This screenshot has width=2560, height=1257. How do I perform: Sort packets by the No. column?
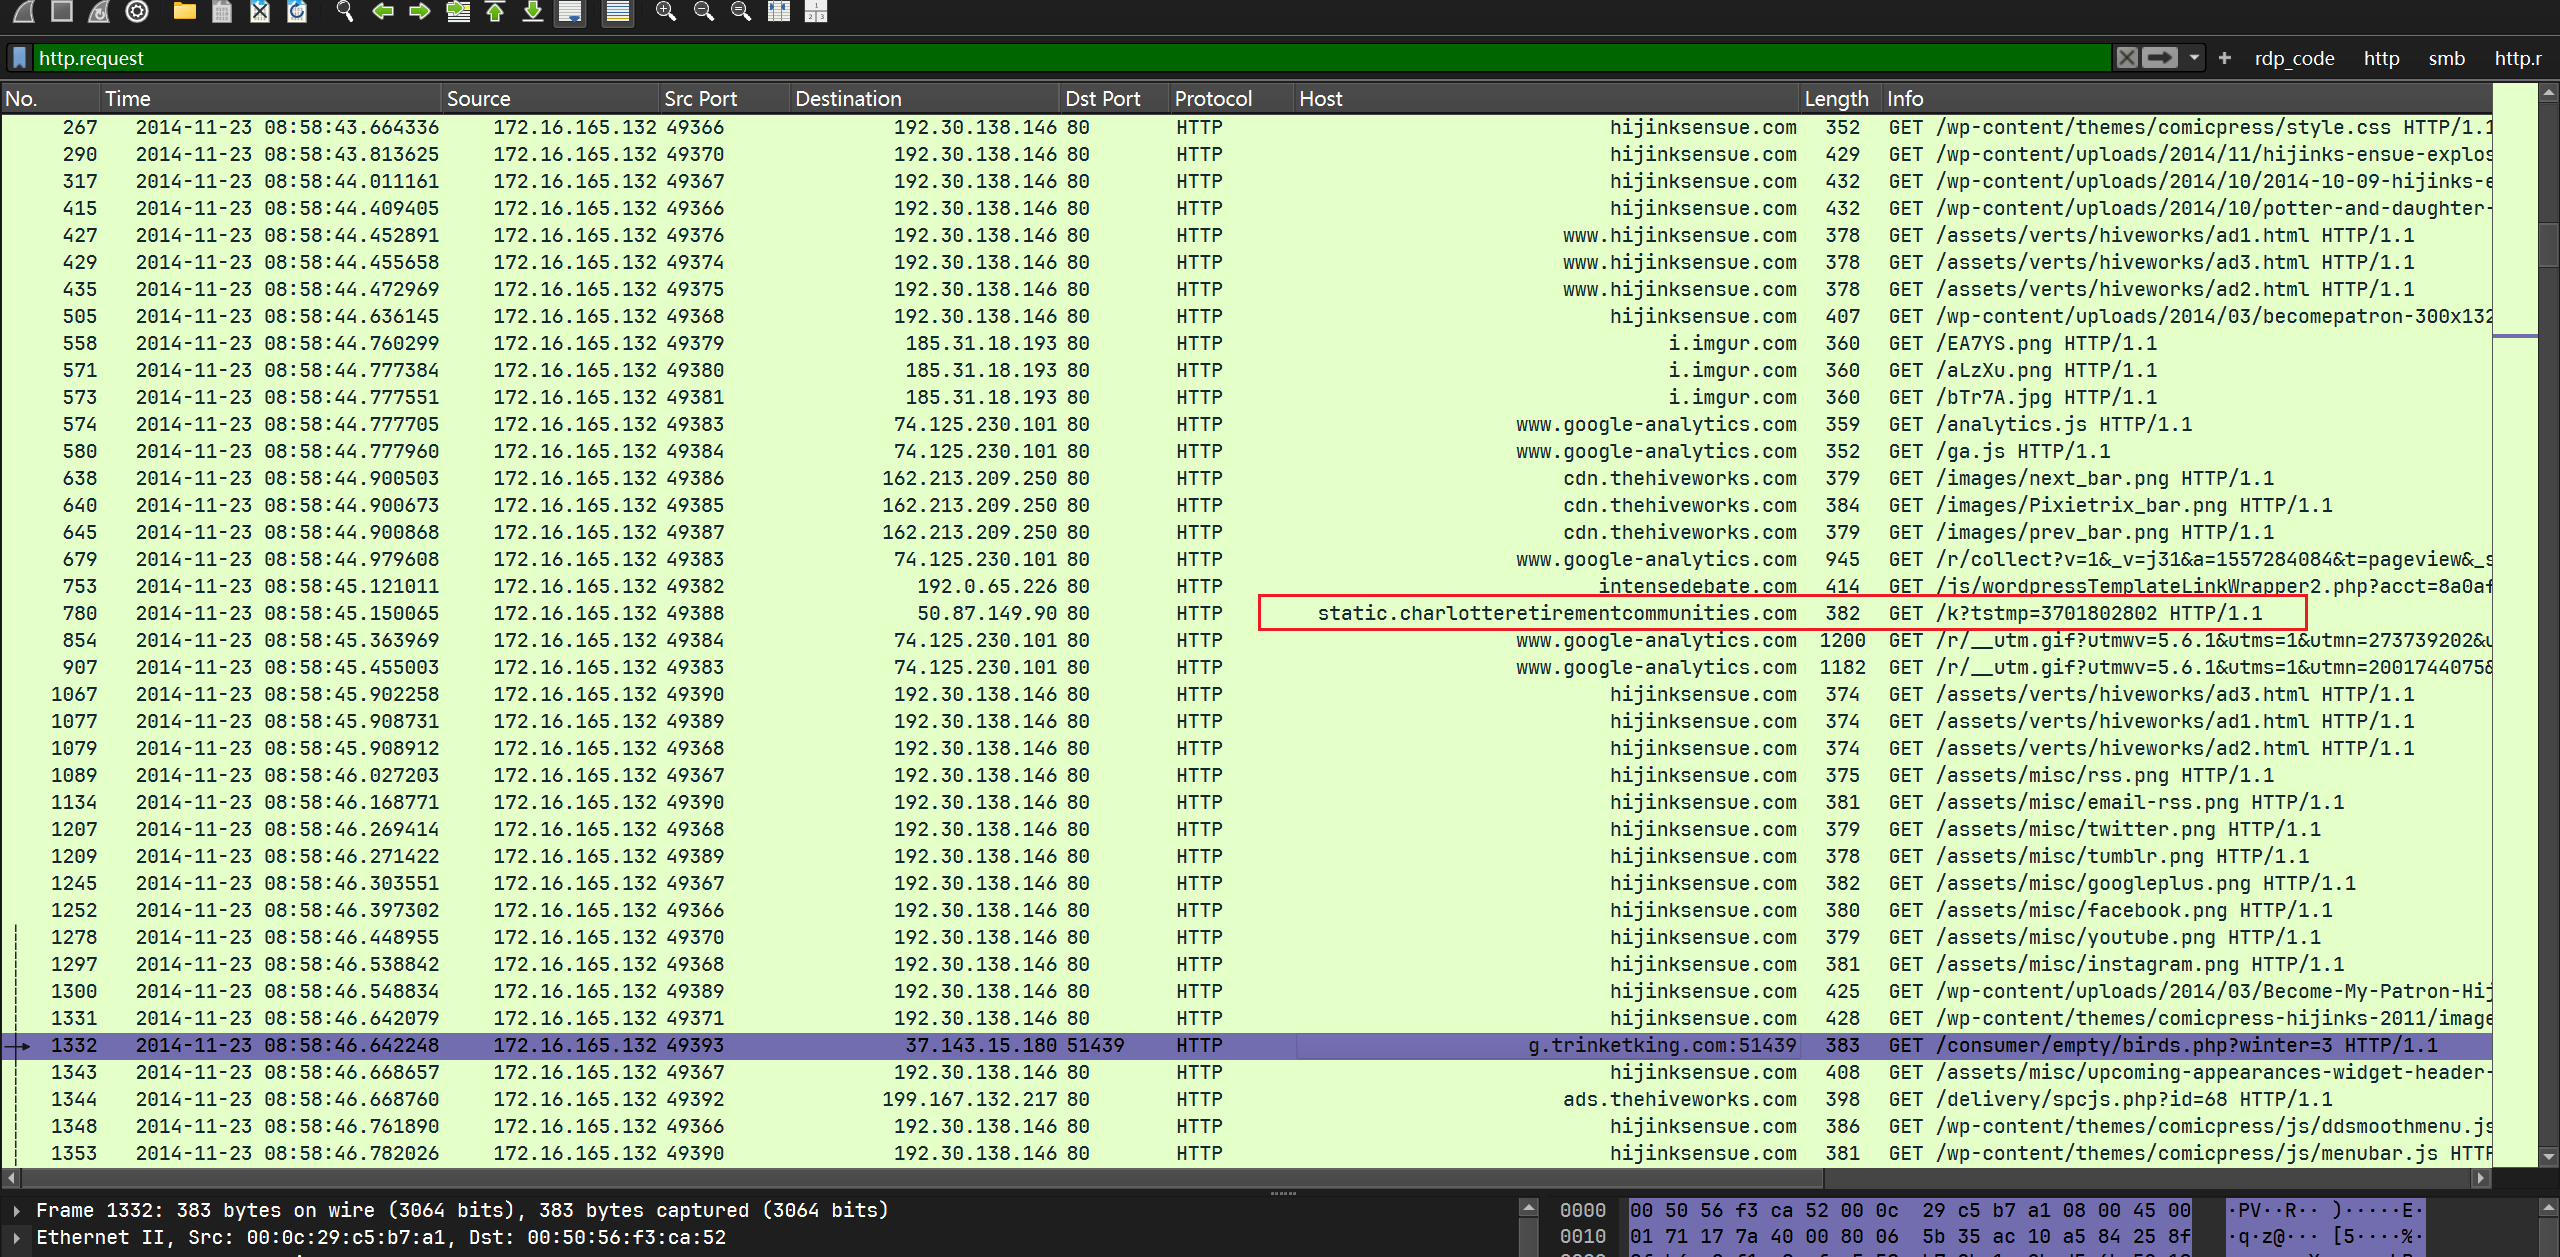click(50, 98)
